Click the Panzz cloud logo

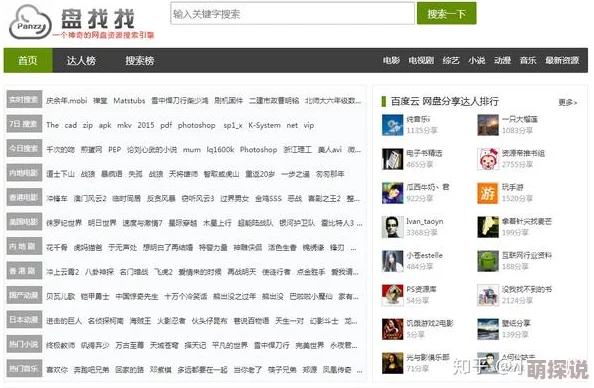click(x=30, y=23)
